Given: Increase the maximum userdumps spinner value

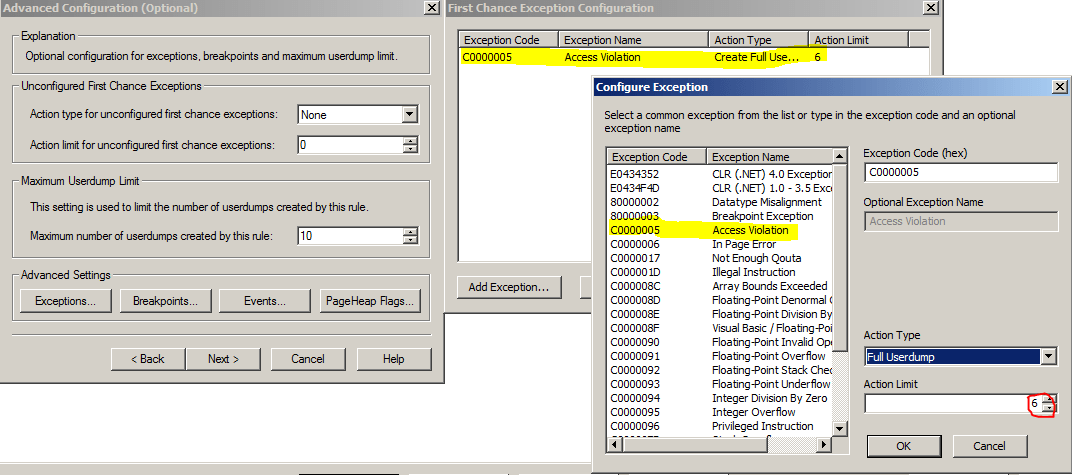Looking at the screenshot, I should pos(409,232).
